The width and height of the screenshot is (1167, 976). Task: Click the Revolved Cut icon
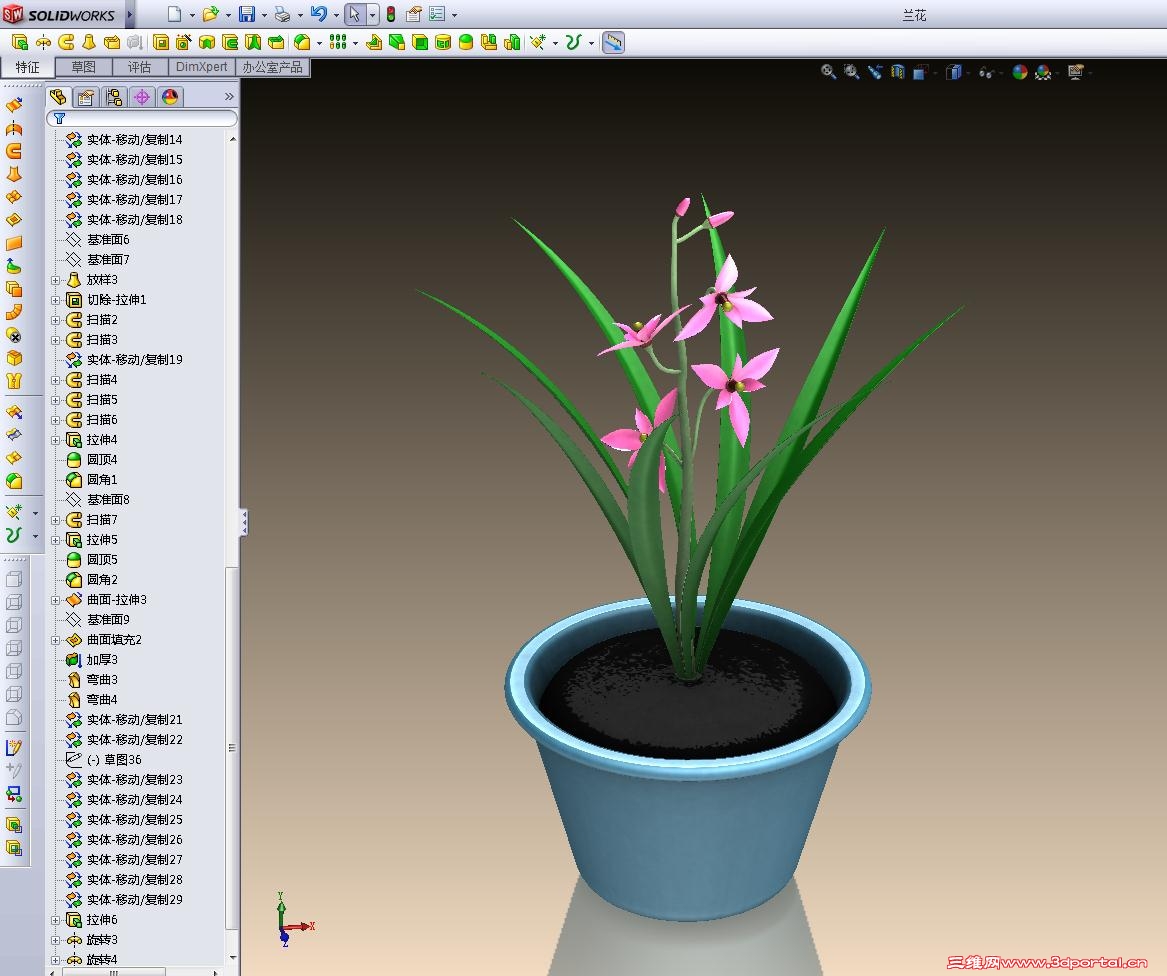(x=207, y=42)
